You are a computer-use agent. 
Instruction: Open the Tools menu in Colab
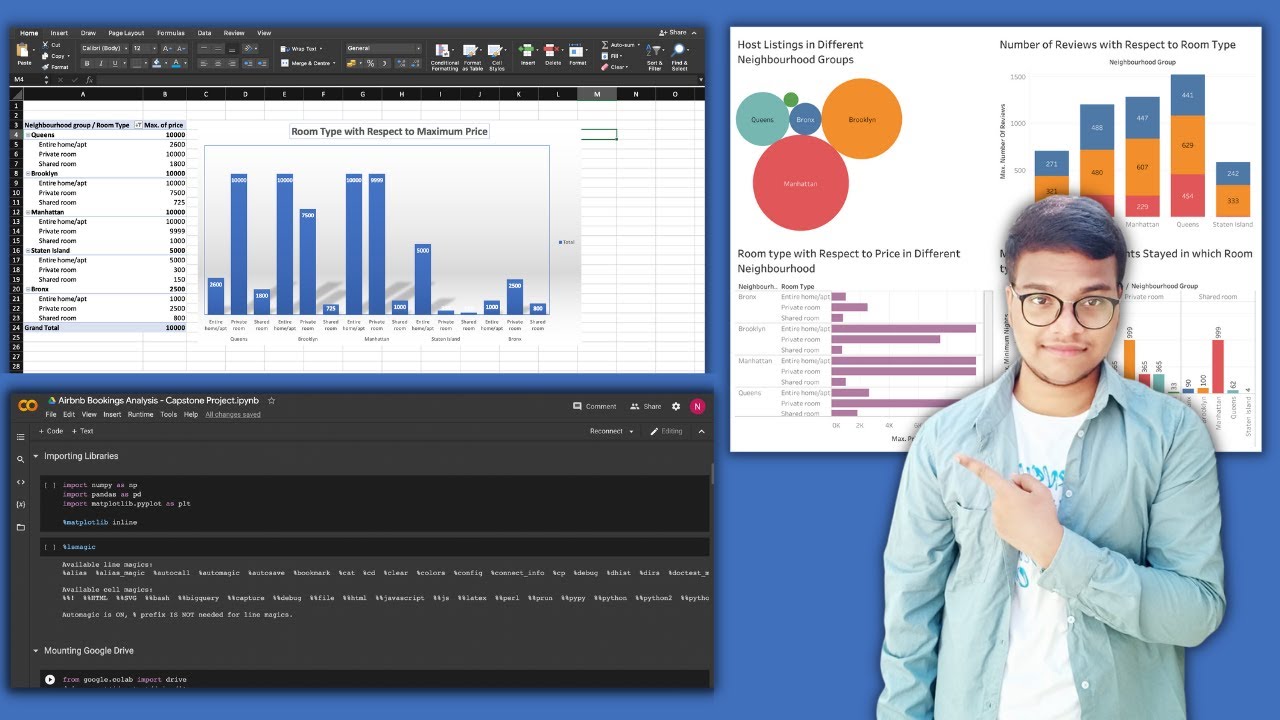pyautogui.click(x=169, y=414)
